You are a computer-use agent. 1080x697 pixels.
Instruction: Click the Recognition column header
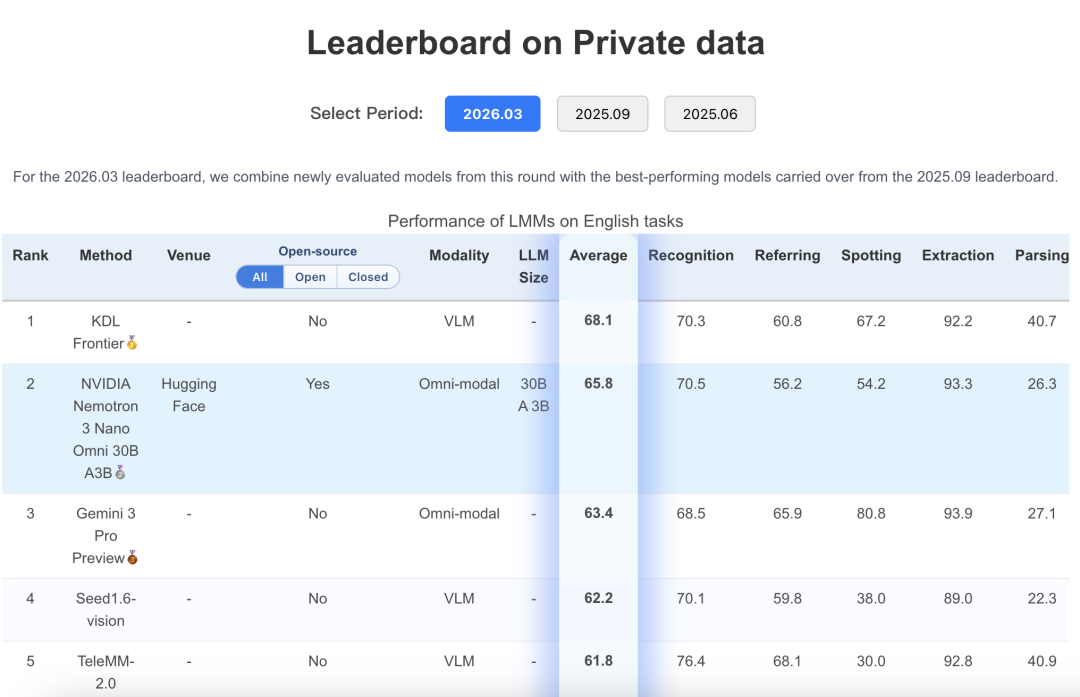pos(691,256)
